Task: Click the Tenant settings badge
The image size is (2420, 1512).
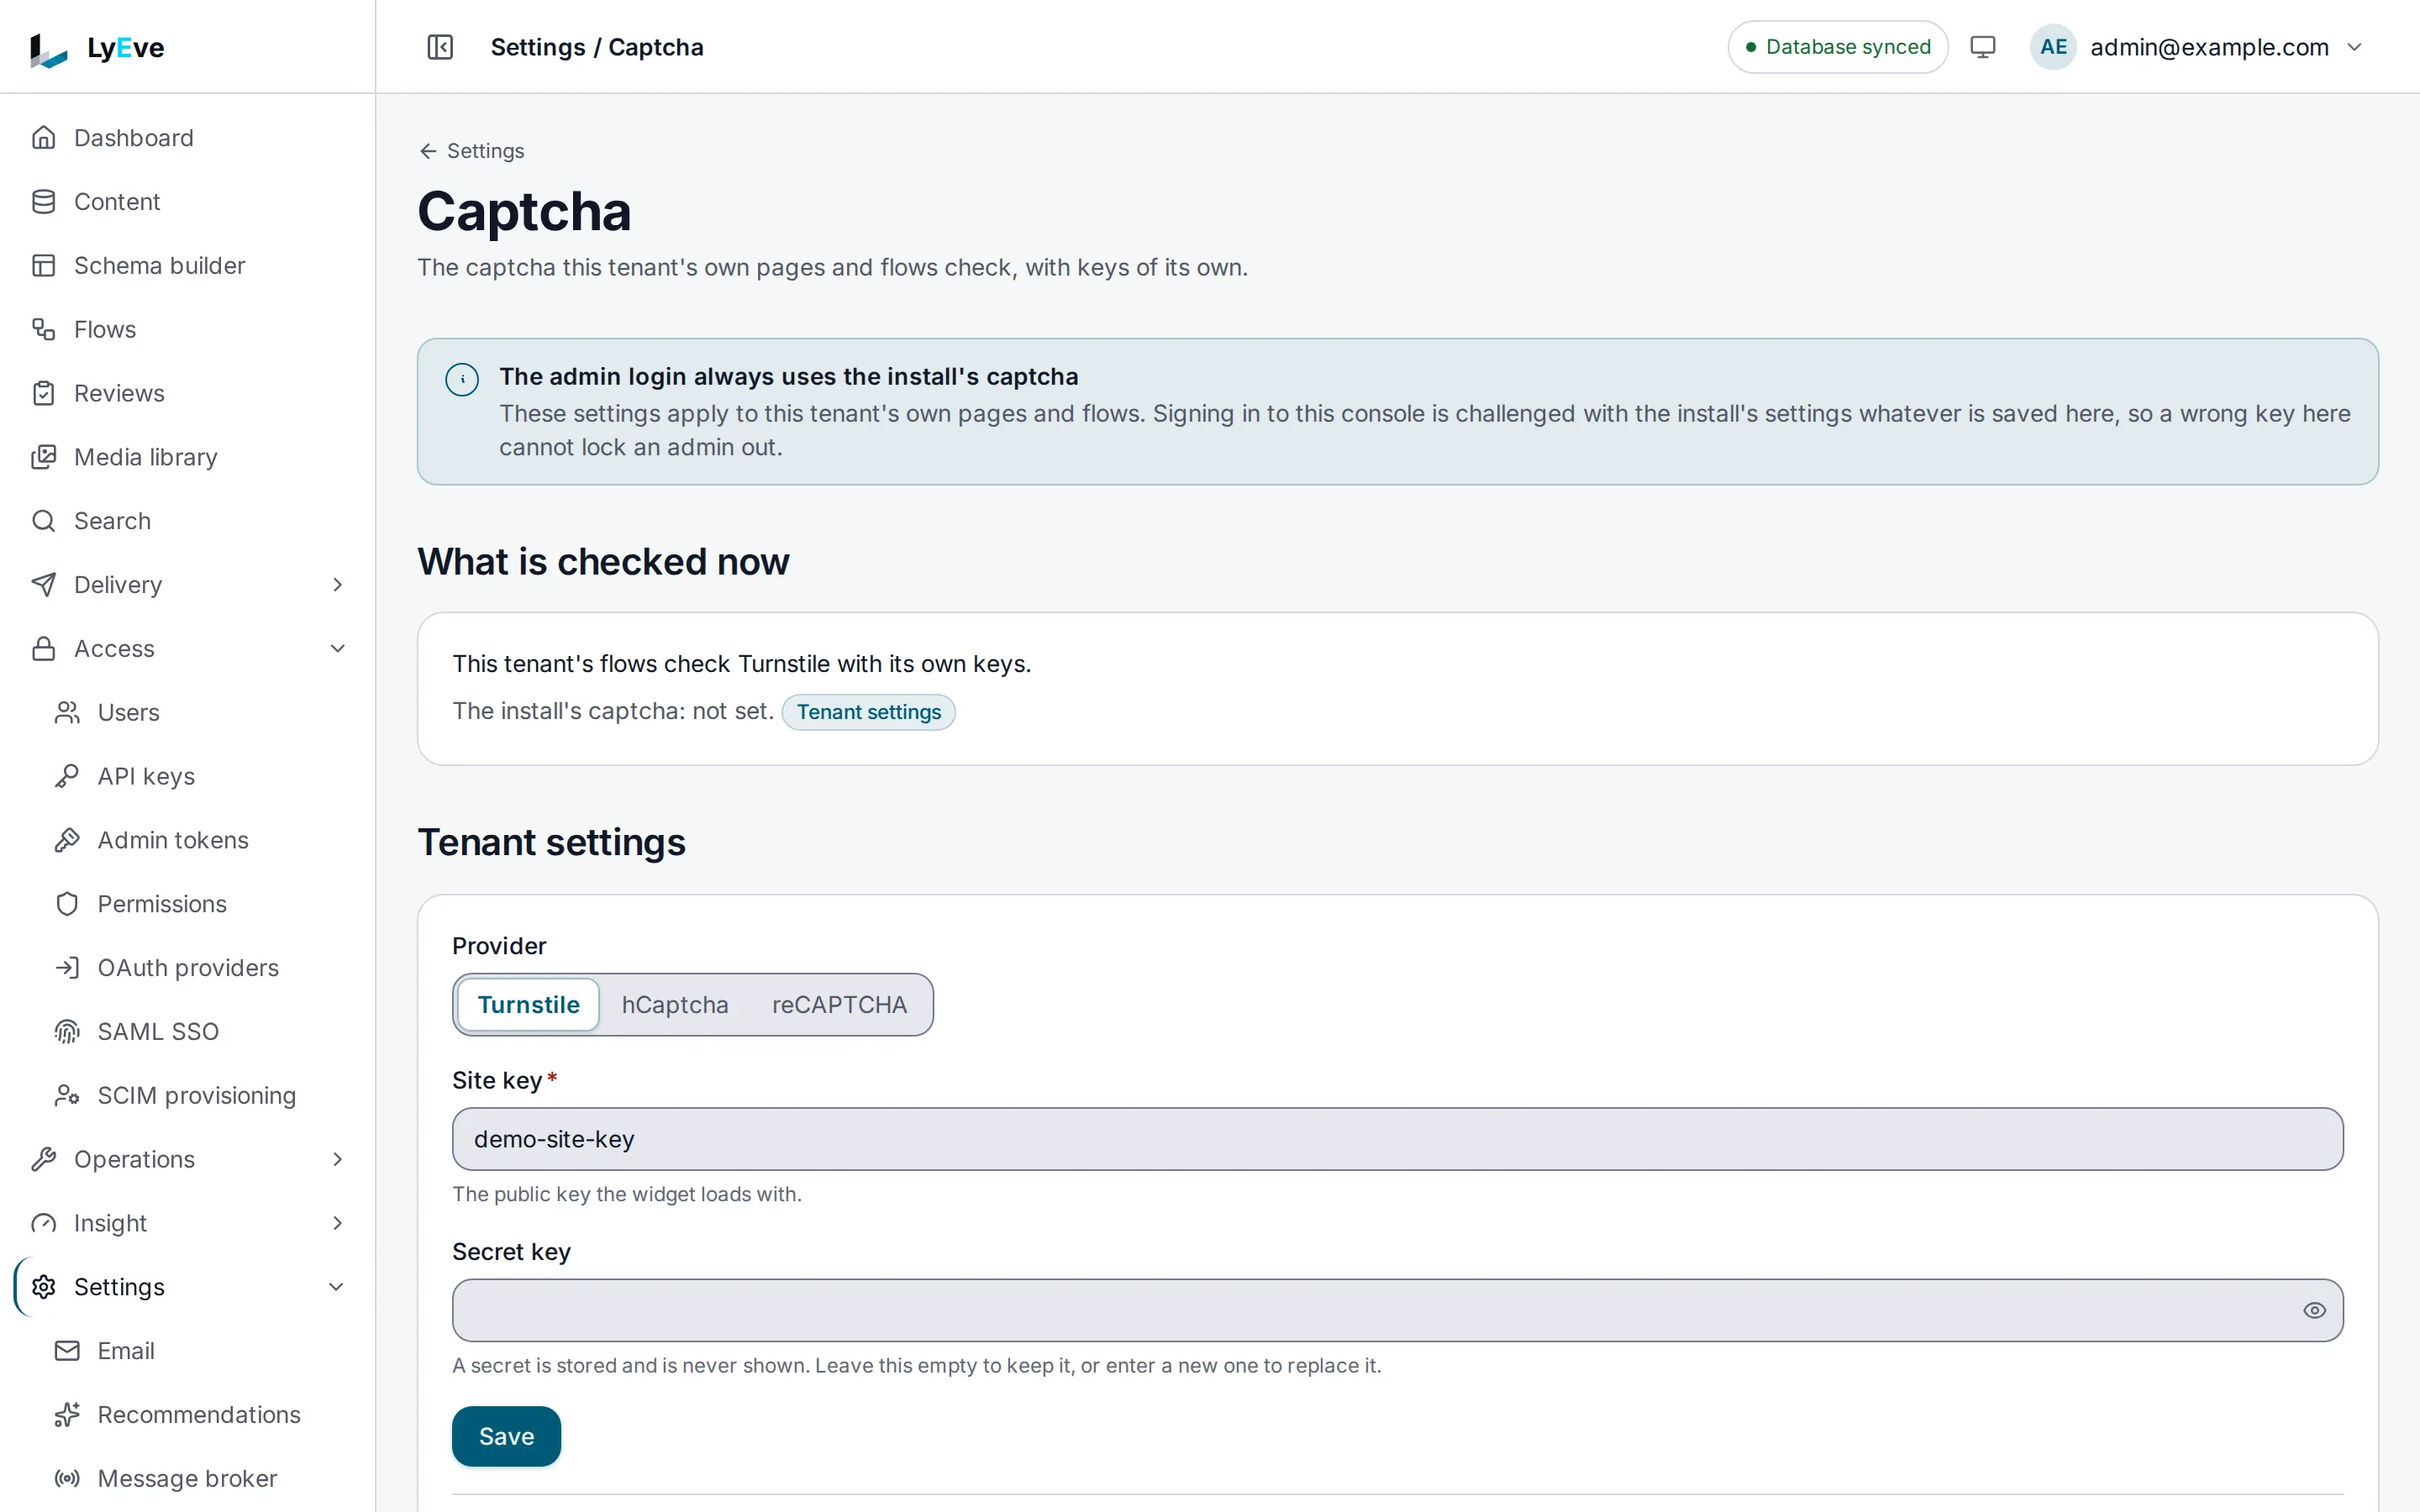Action: point(868,712)
